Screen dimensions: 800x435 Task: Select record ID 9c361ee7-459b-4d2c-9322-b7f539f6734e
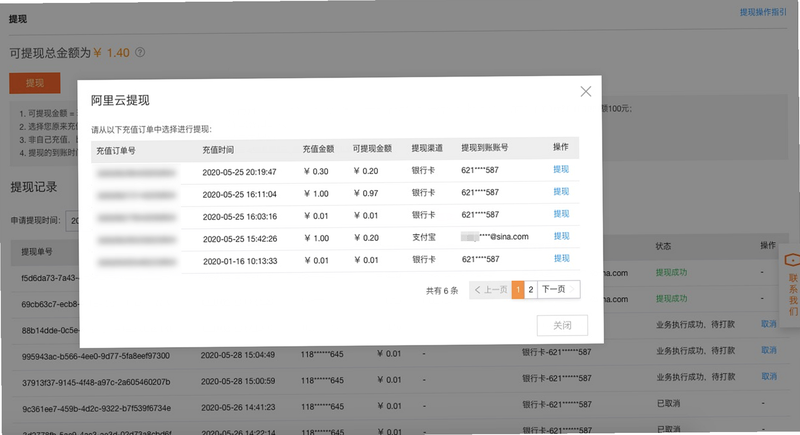click(96, 408)
